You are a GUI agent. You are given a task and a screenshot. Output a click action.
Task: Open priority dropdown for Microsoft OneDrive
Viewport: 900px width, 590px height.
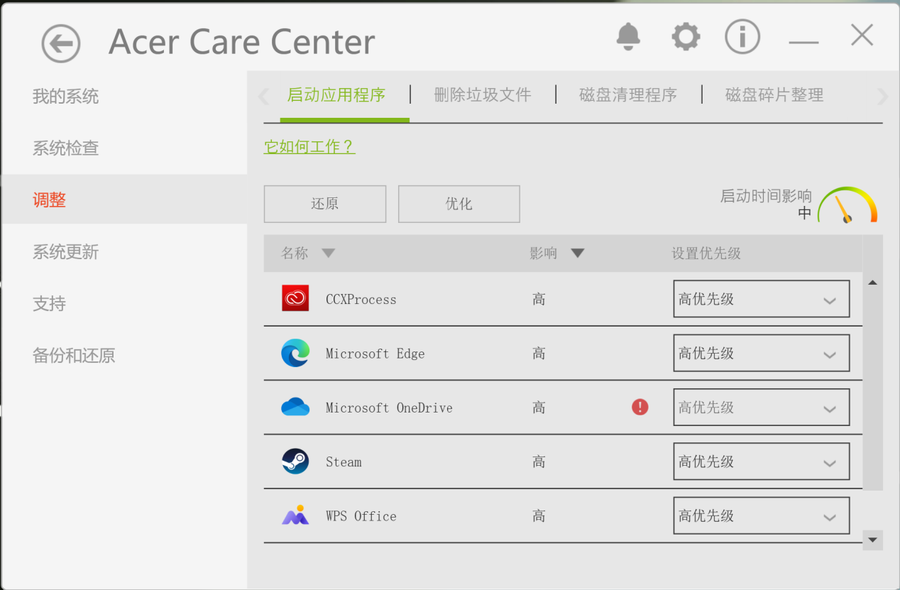coord(761,407)
